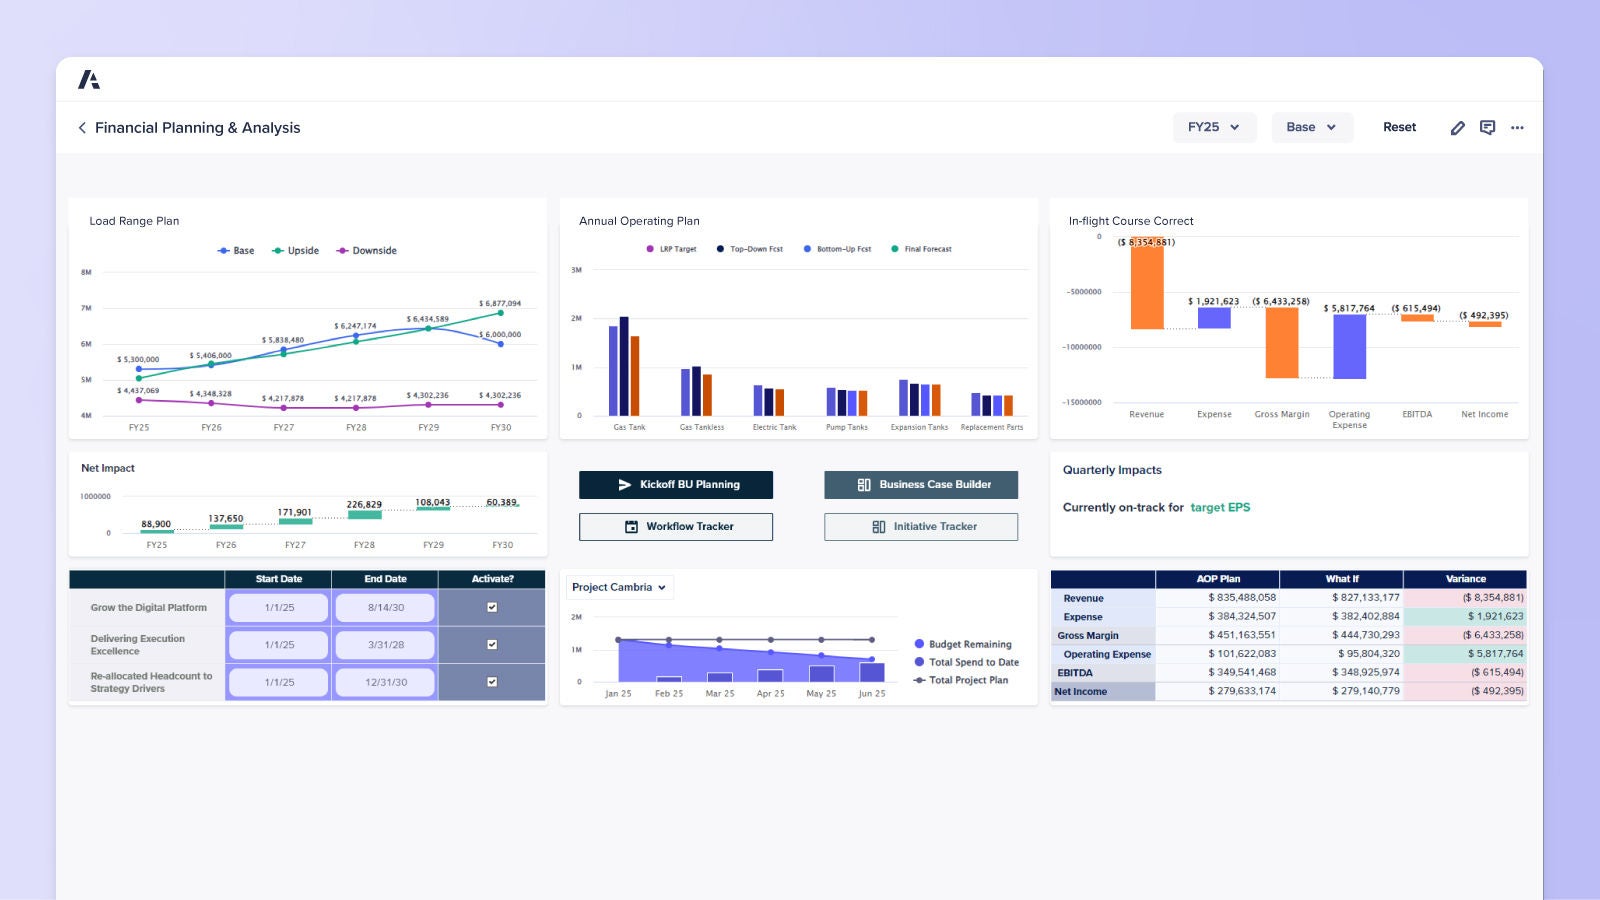1600x900 pixels.
Task: Click the ellipsis icon for more options
Action: click(x=1518, y=127)
